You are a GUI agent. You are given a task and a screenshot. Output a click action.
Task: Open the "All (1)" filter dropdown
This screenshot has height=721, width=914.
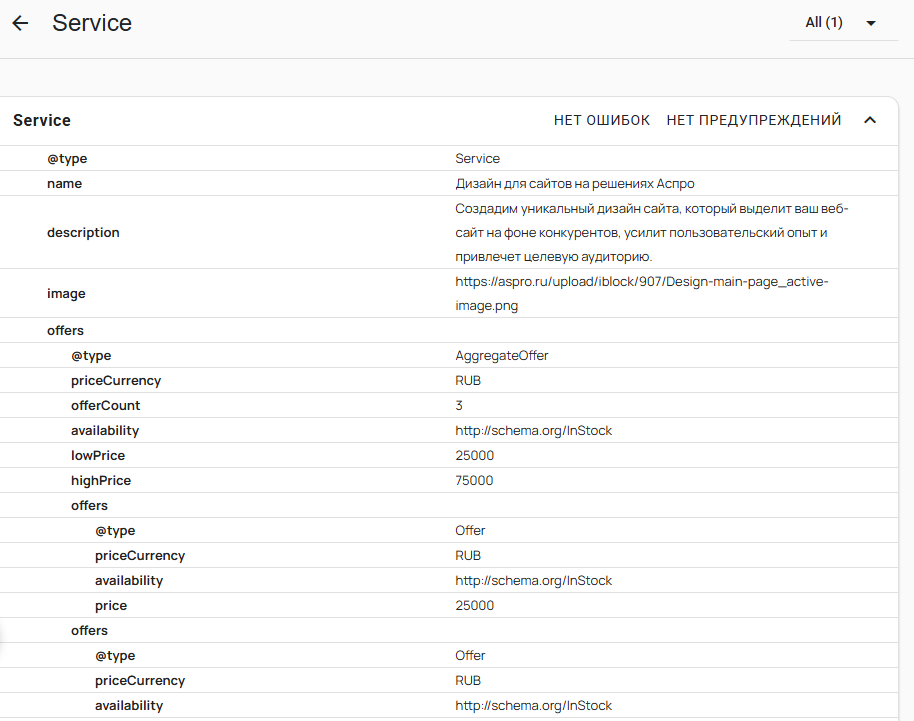coord(822,22)
